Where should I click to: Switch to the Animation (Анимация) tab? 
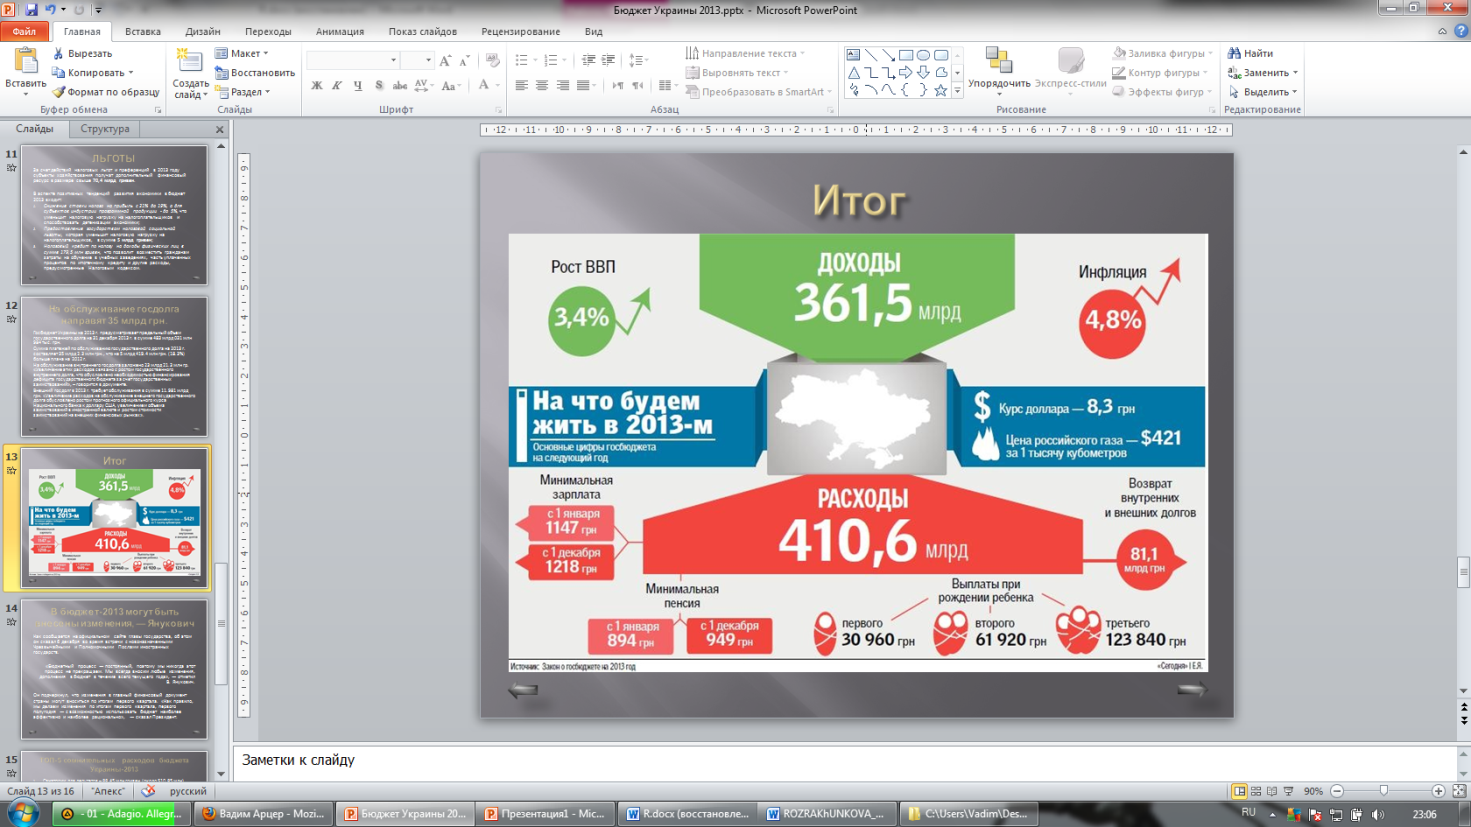tap(340, 31)
